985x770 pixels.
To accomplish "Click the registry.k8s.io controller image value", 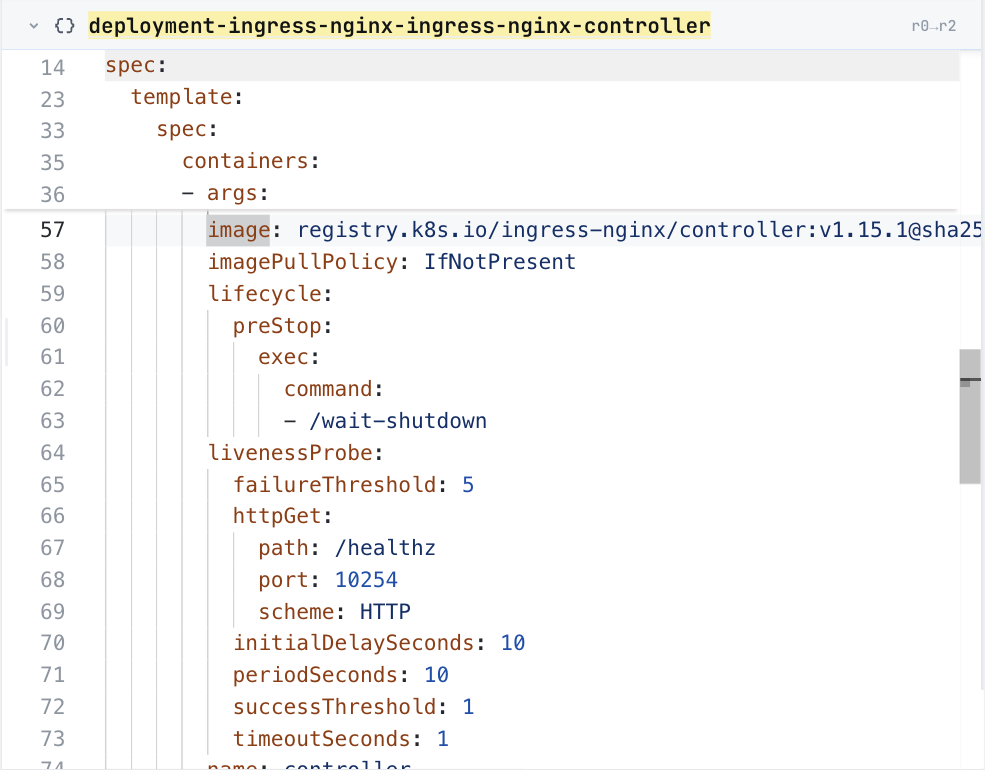I will click(x=639, y=230).
